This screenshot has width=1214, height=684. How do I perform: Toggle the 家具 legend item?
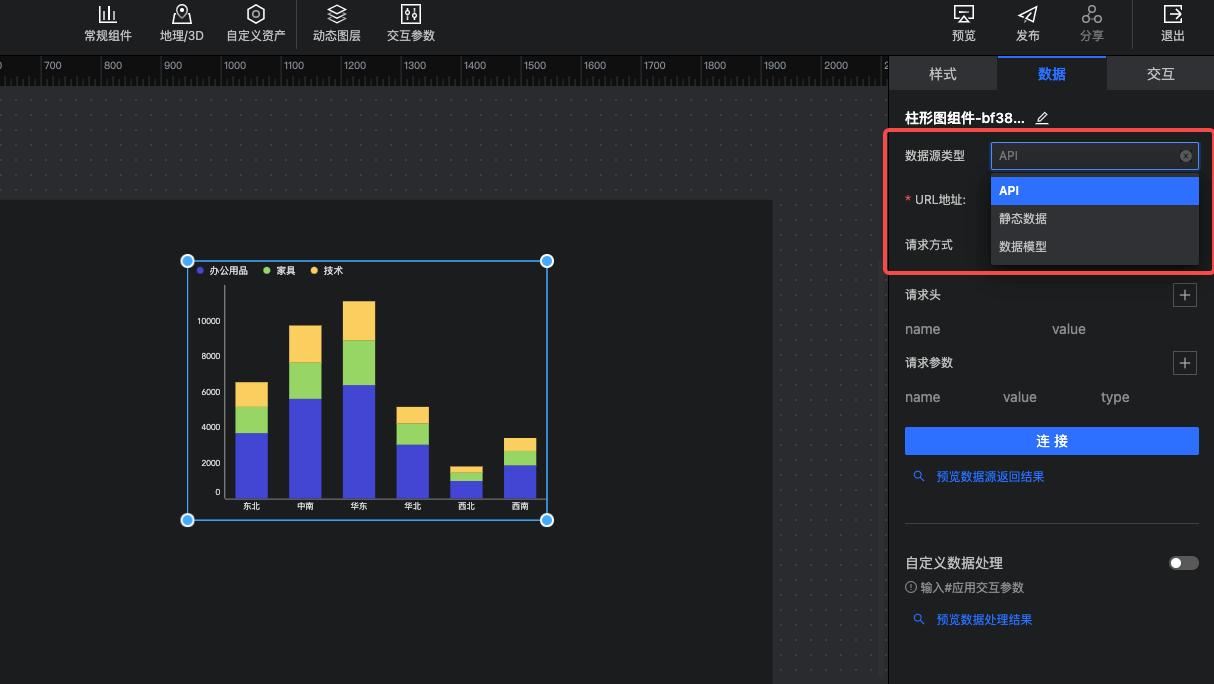coord(279,271)
